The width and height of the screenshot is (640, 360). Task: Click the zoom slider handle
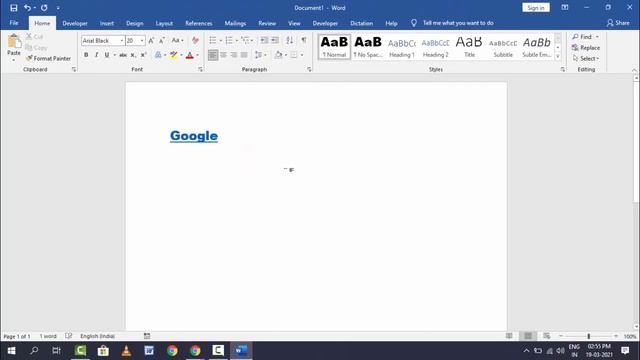pos(589,336)
